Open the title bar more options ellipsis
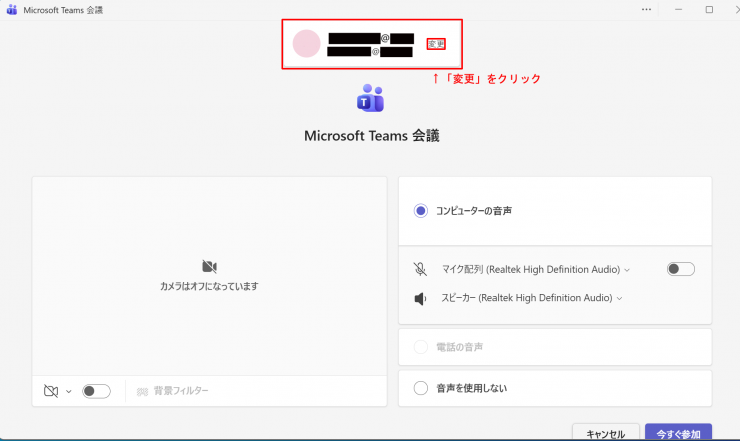This screenshot has width=740, height=441. pyautogui.click(x=648, y=9)
